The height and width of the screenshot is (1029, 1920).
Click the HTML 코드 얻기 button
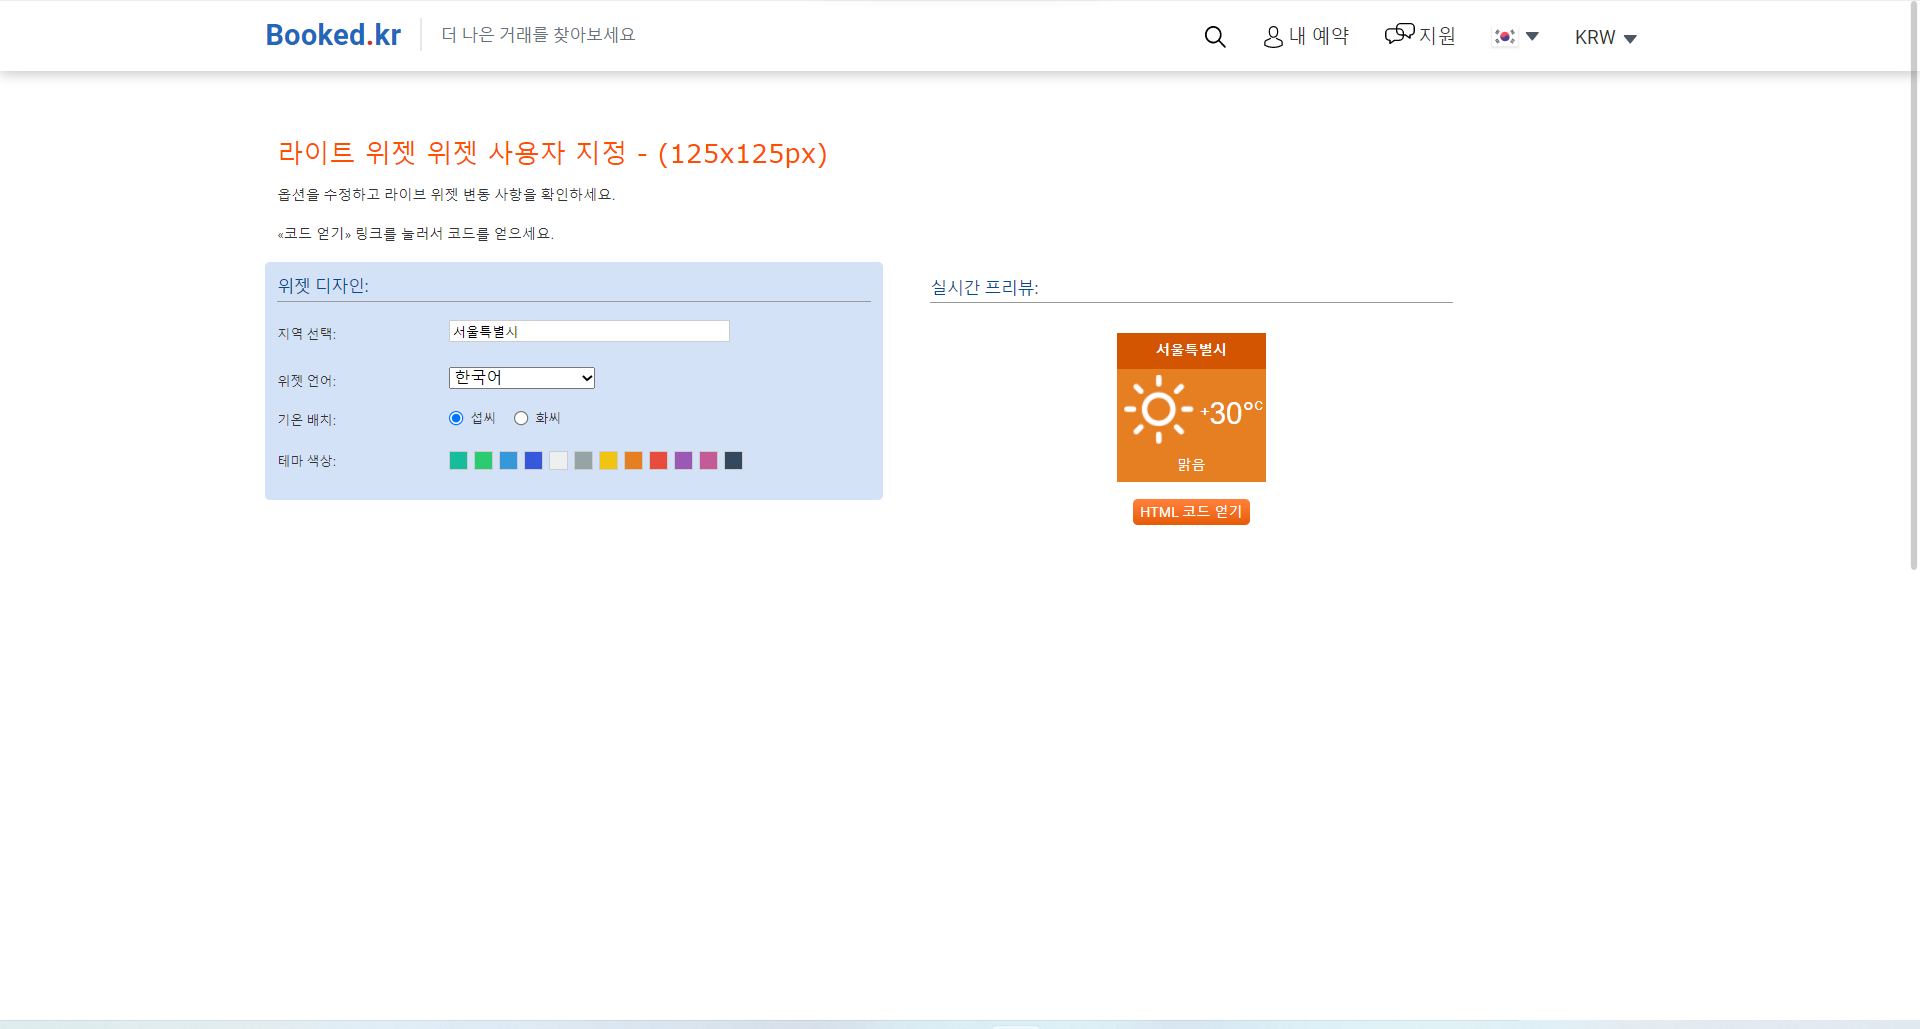pyautogui.click(x=1191, y=512)
